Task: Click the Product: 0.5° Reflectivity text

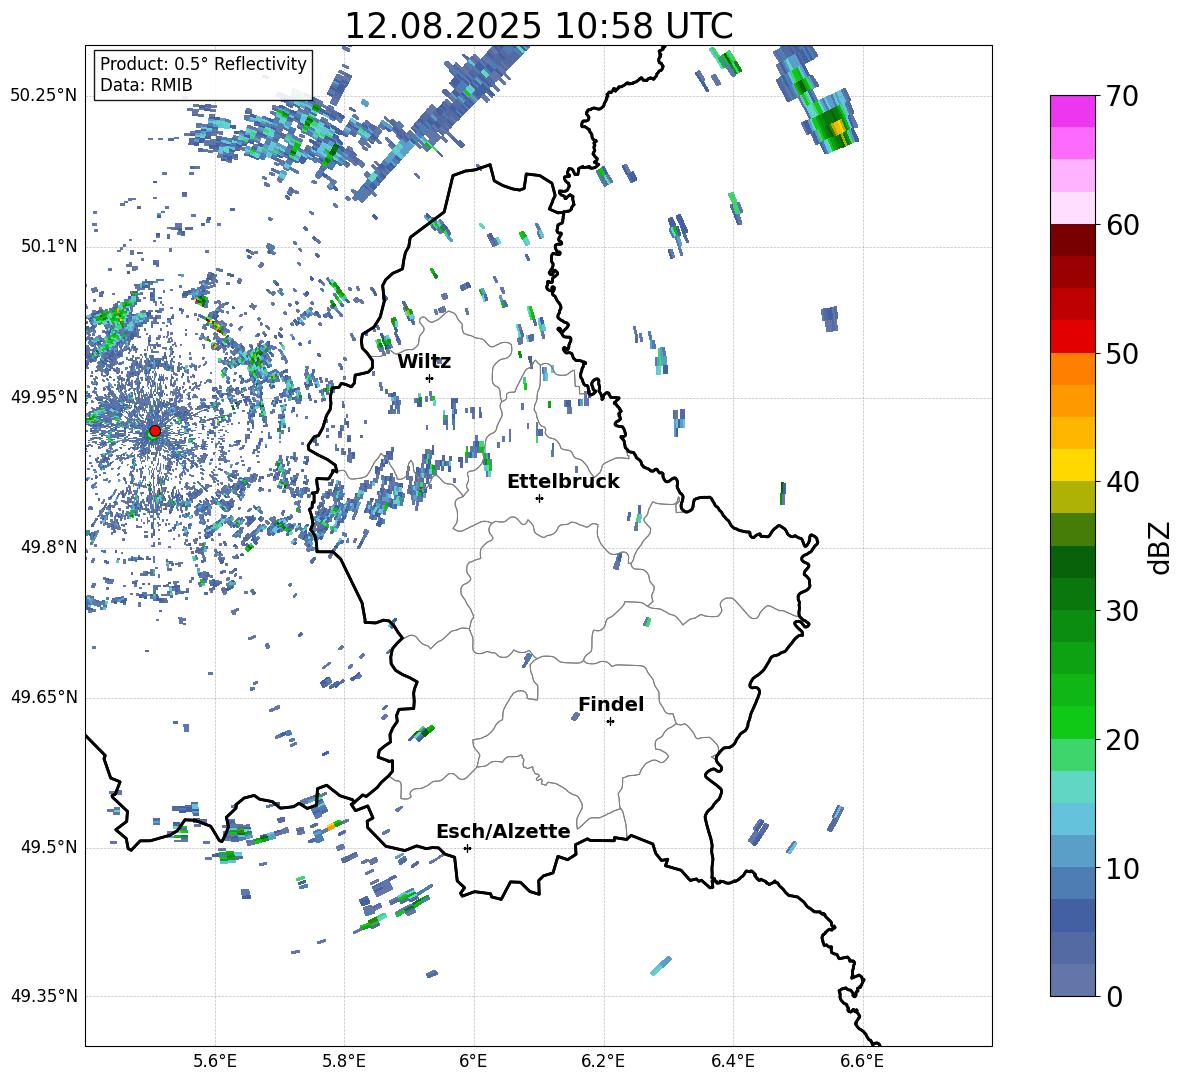Action: [x=203, y=63]
